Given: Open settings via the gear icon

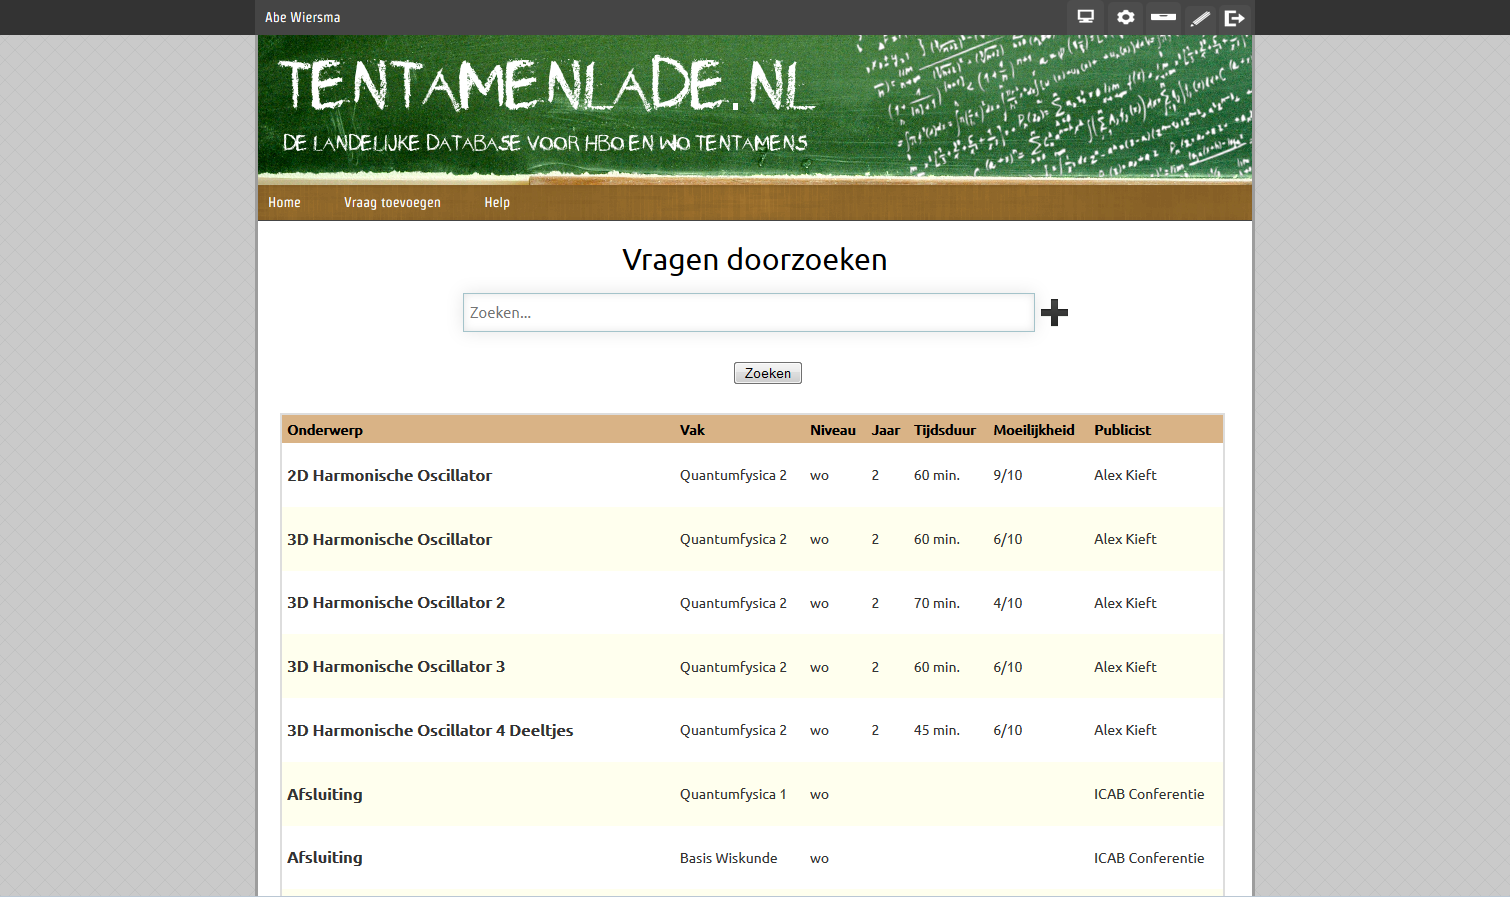Looking at the screenshot, I should click(1125, 17).
